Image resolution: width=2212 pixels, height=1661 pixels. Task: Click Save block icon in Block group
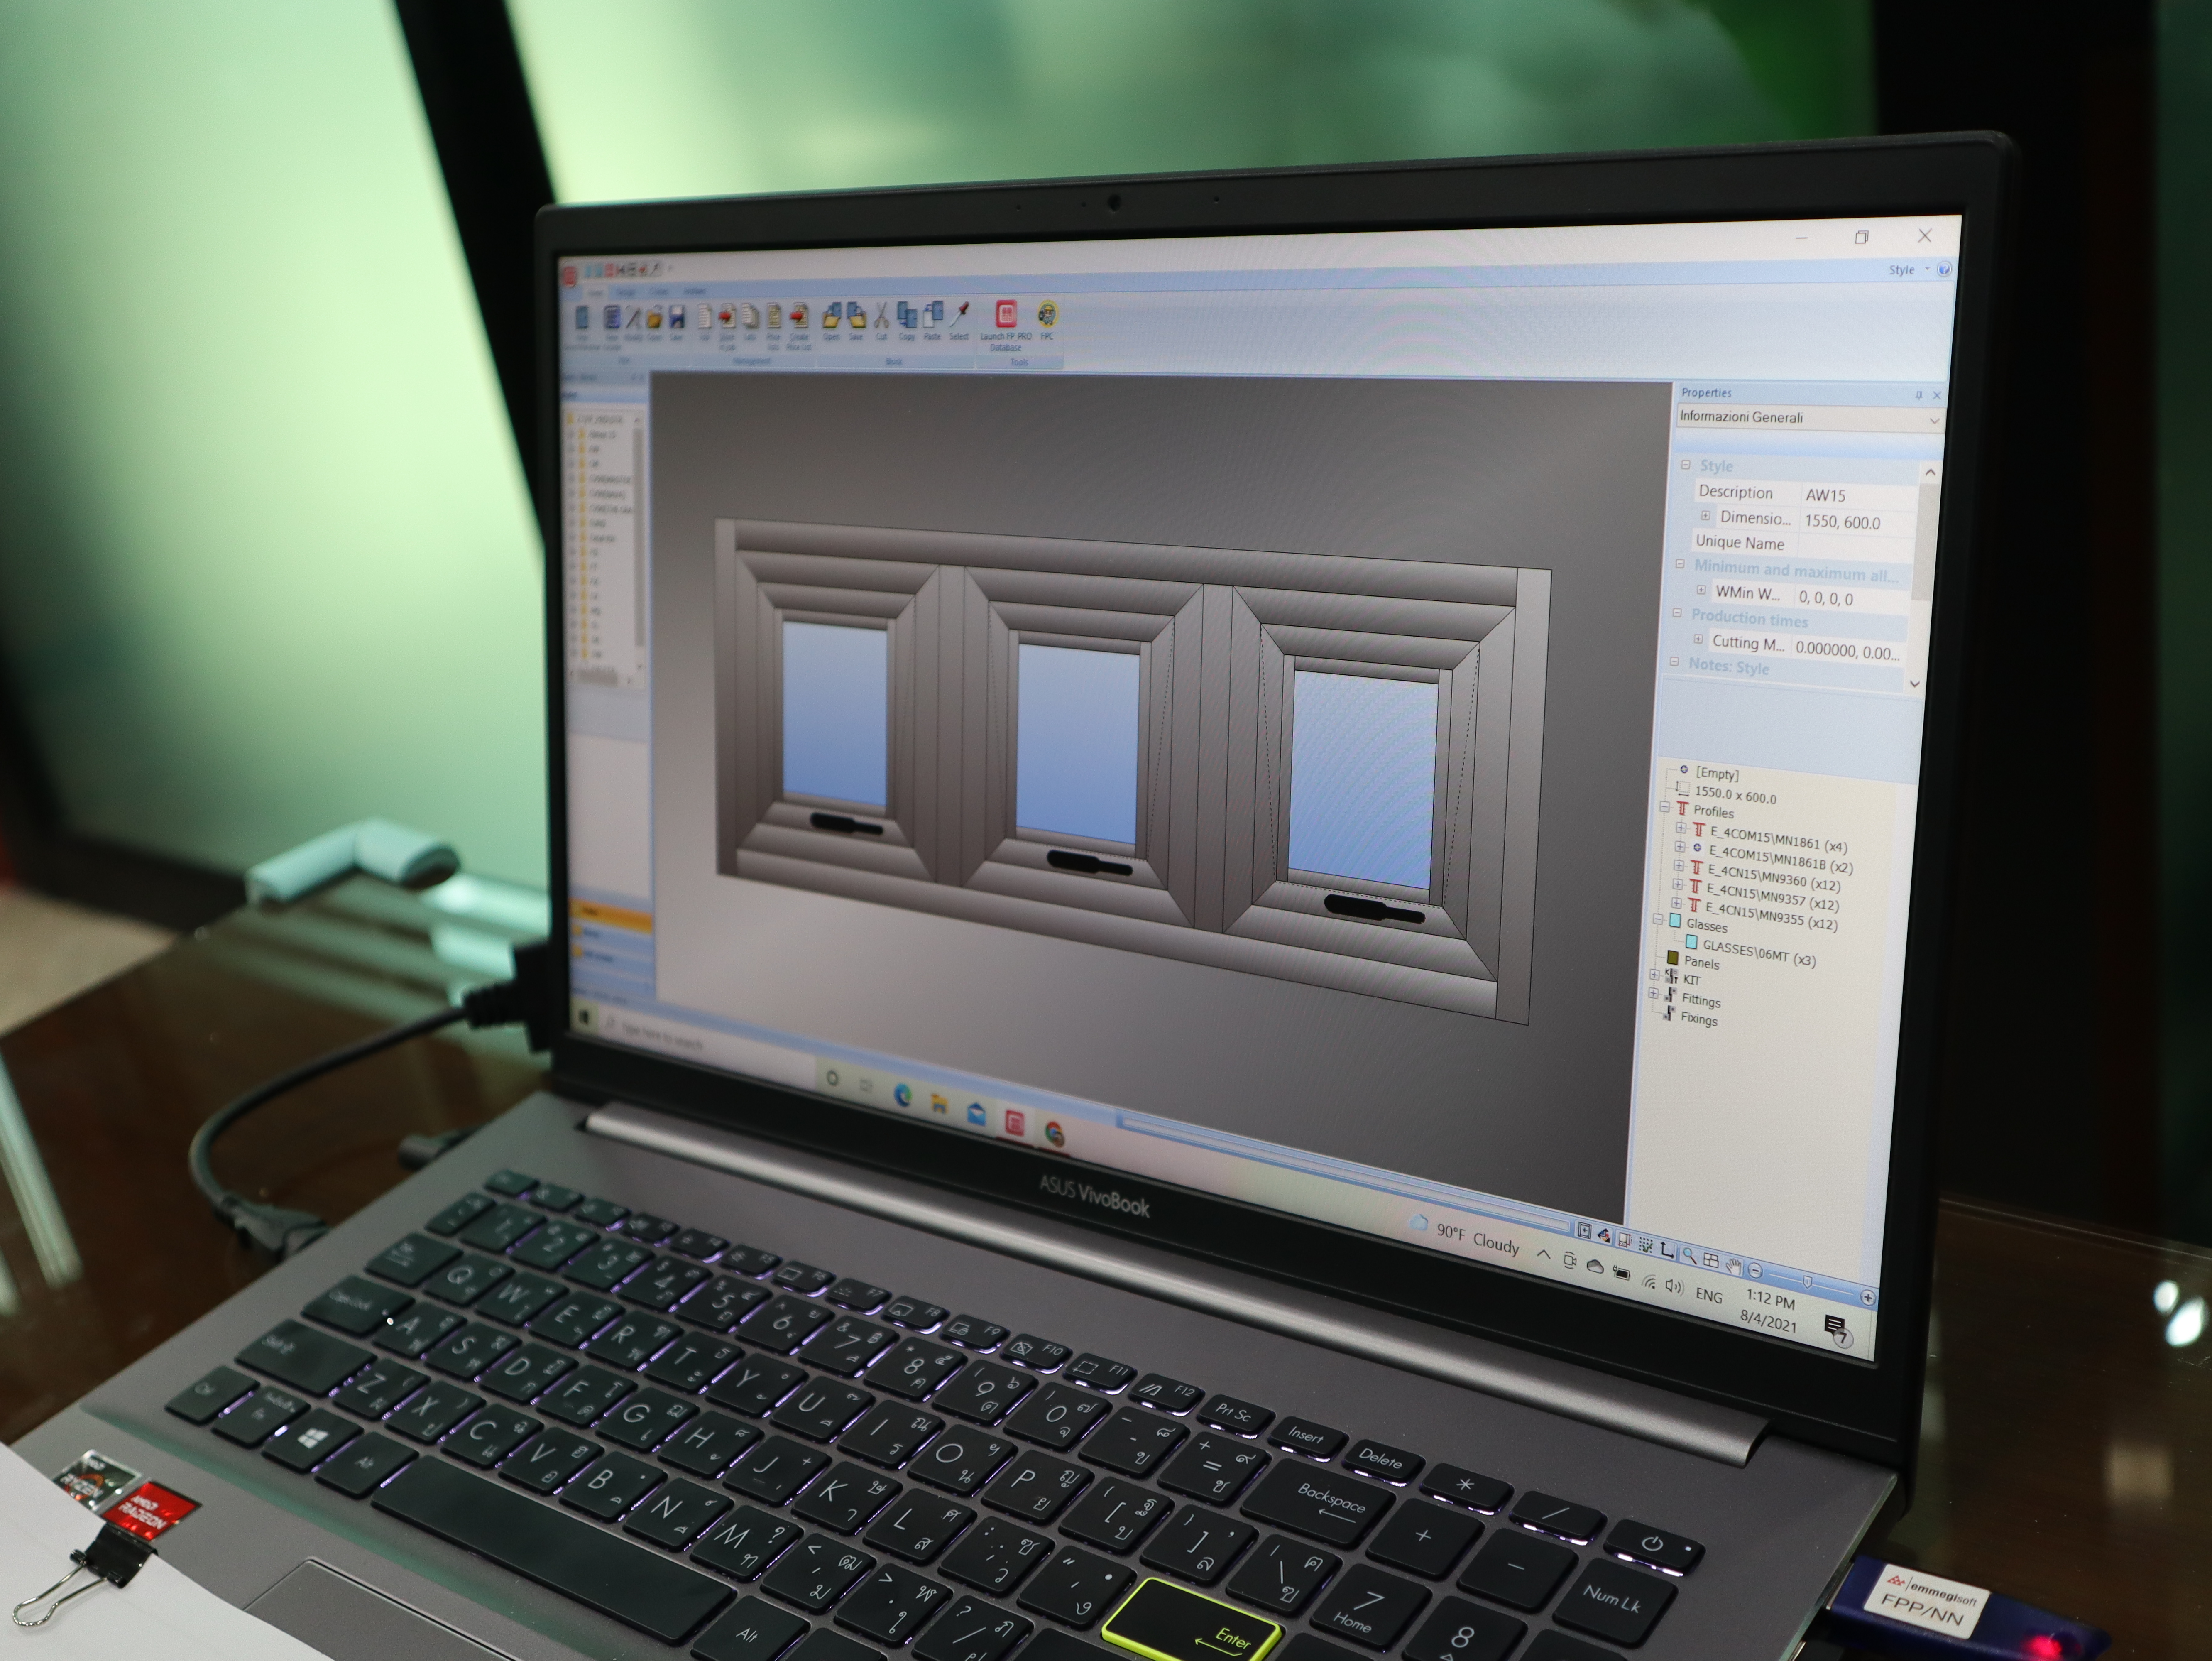pyautogui.click(x=856, y=320)
